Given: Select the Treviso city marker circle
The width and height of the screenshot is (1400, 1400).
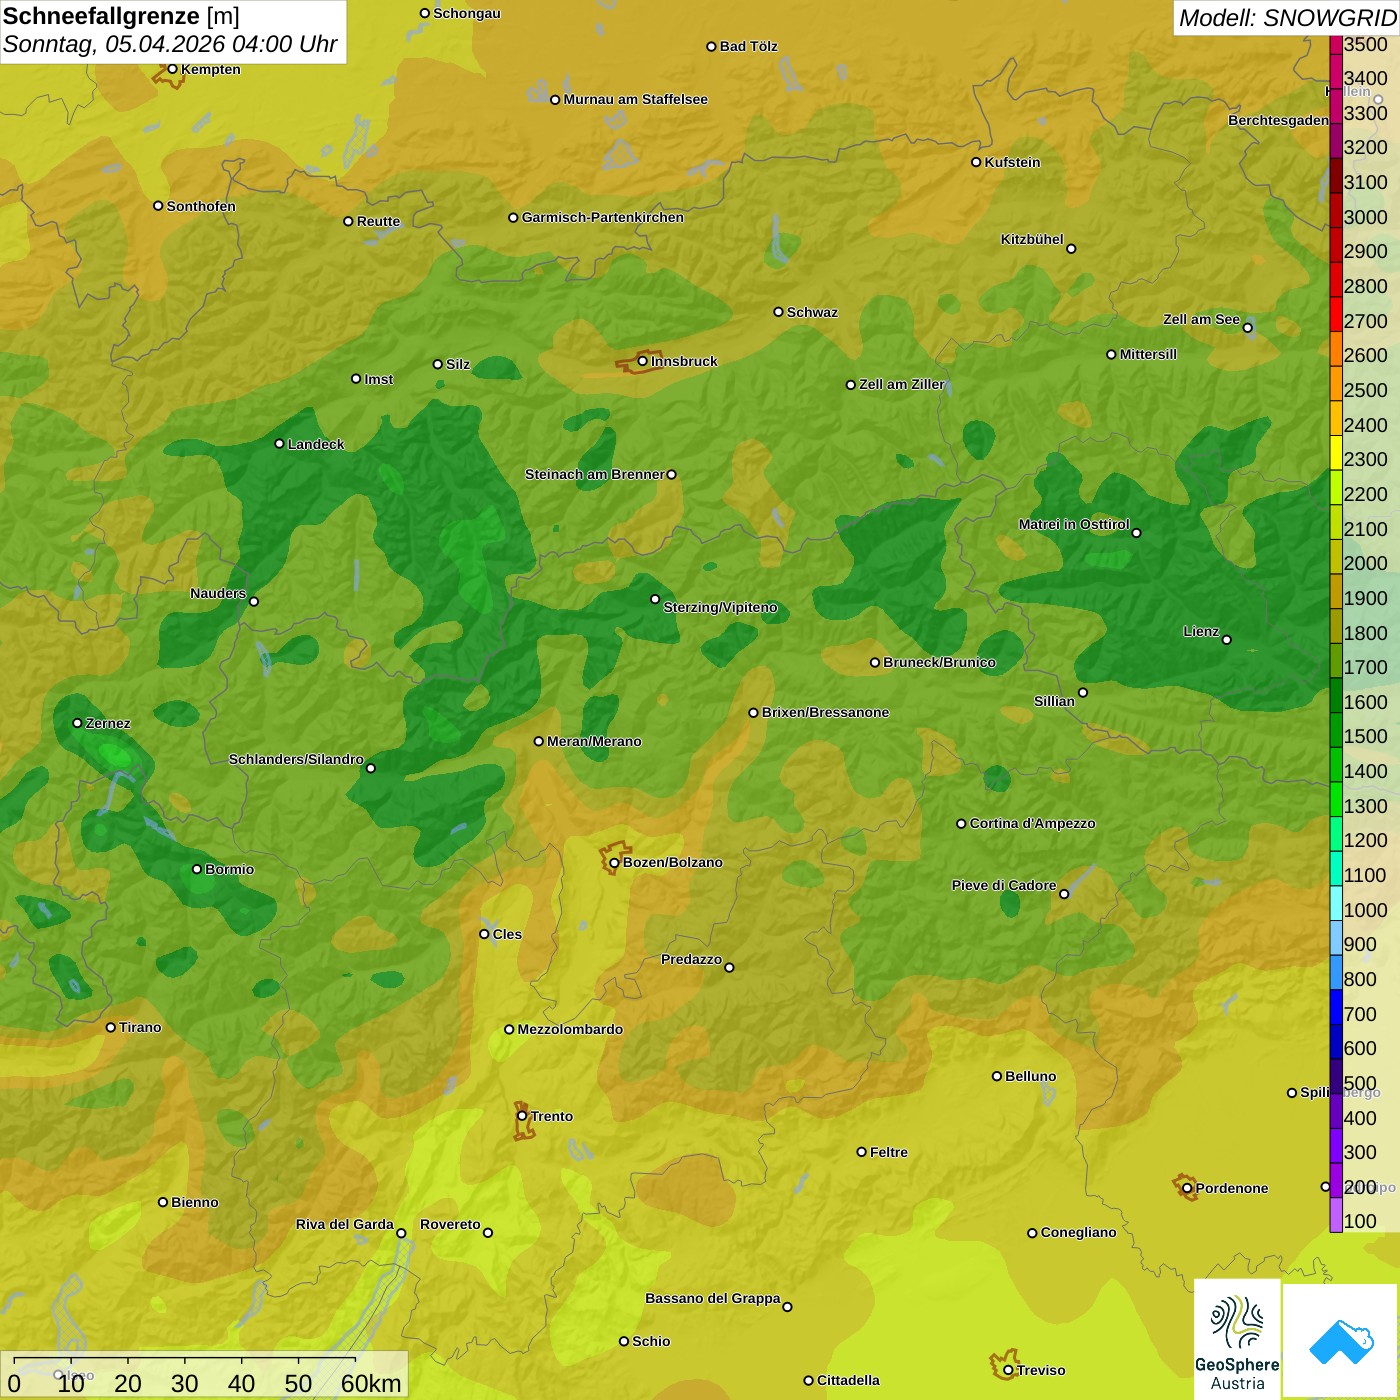Looking at the screenshot, I should coord(1008,1370).
